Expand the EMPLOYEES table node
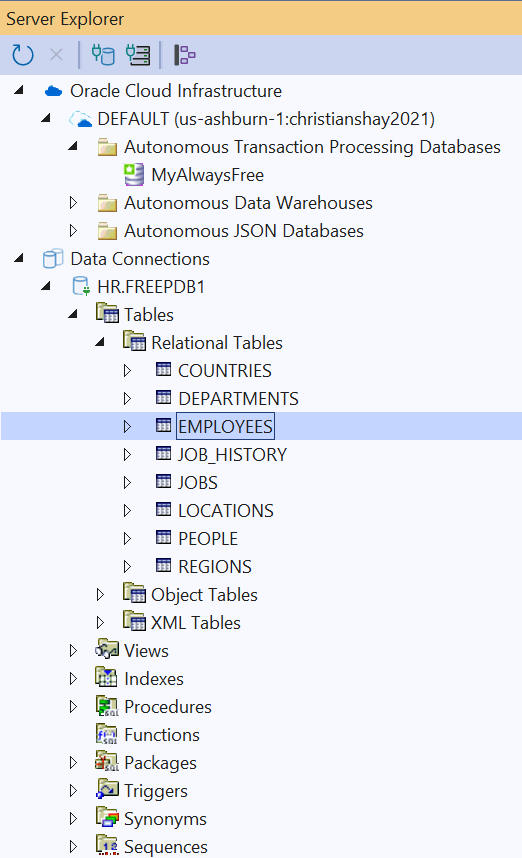This screenshot has width=522, height=858. pos(127,426)
